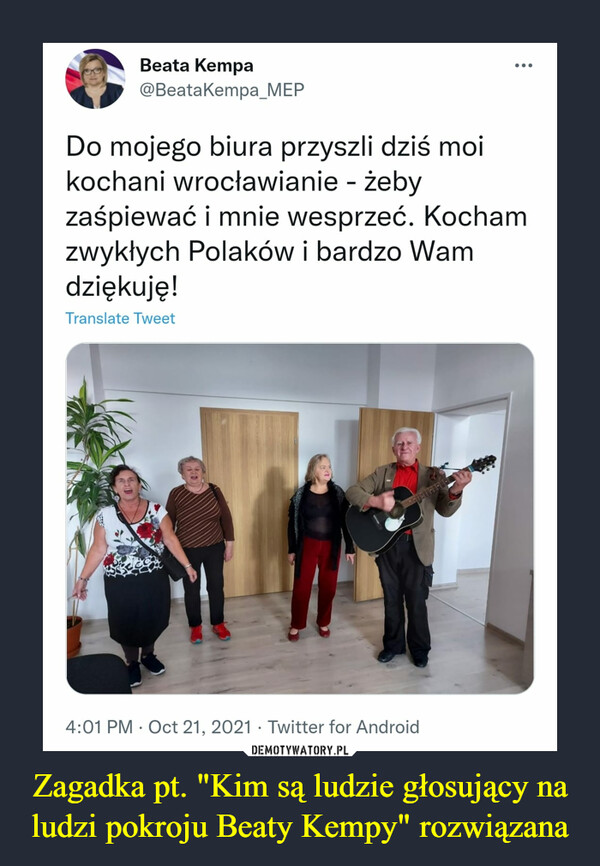Viewport: 600px width, 866px height.
Task: Click the @BeataKempa_MEP handle
Action: (222, 89)
